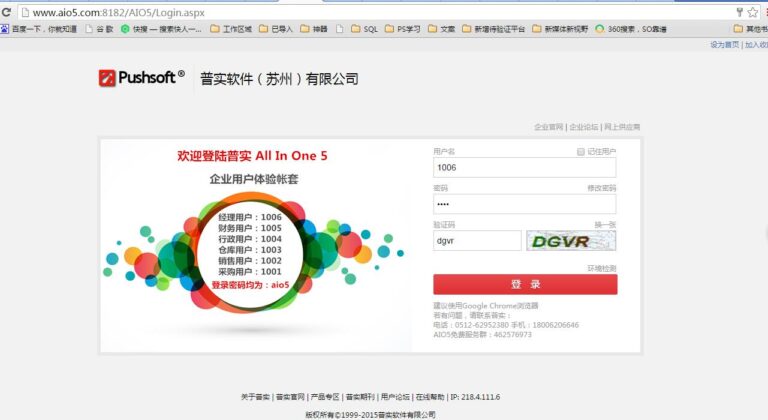
Task: Click the red 登录 button
Action: (525, 284)
